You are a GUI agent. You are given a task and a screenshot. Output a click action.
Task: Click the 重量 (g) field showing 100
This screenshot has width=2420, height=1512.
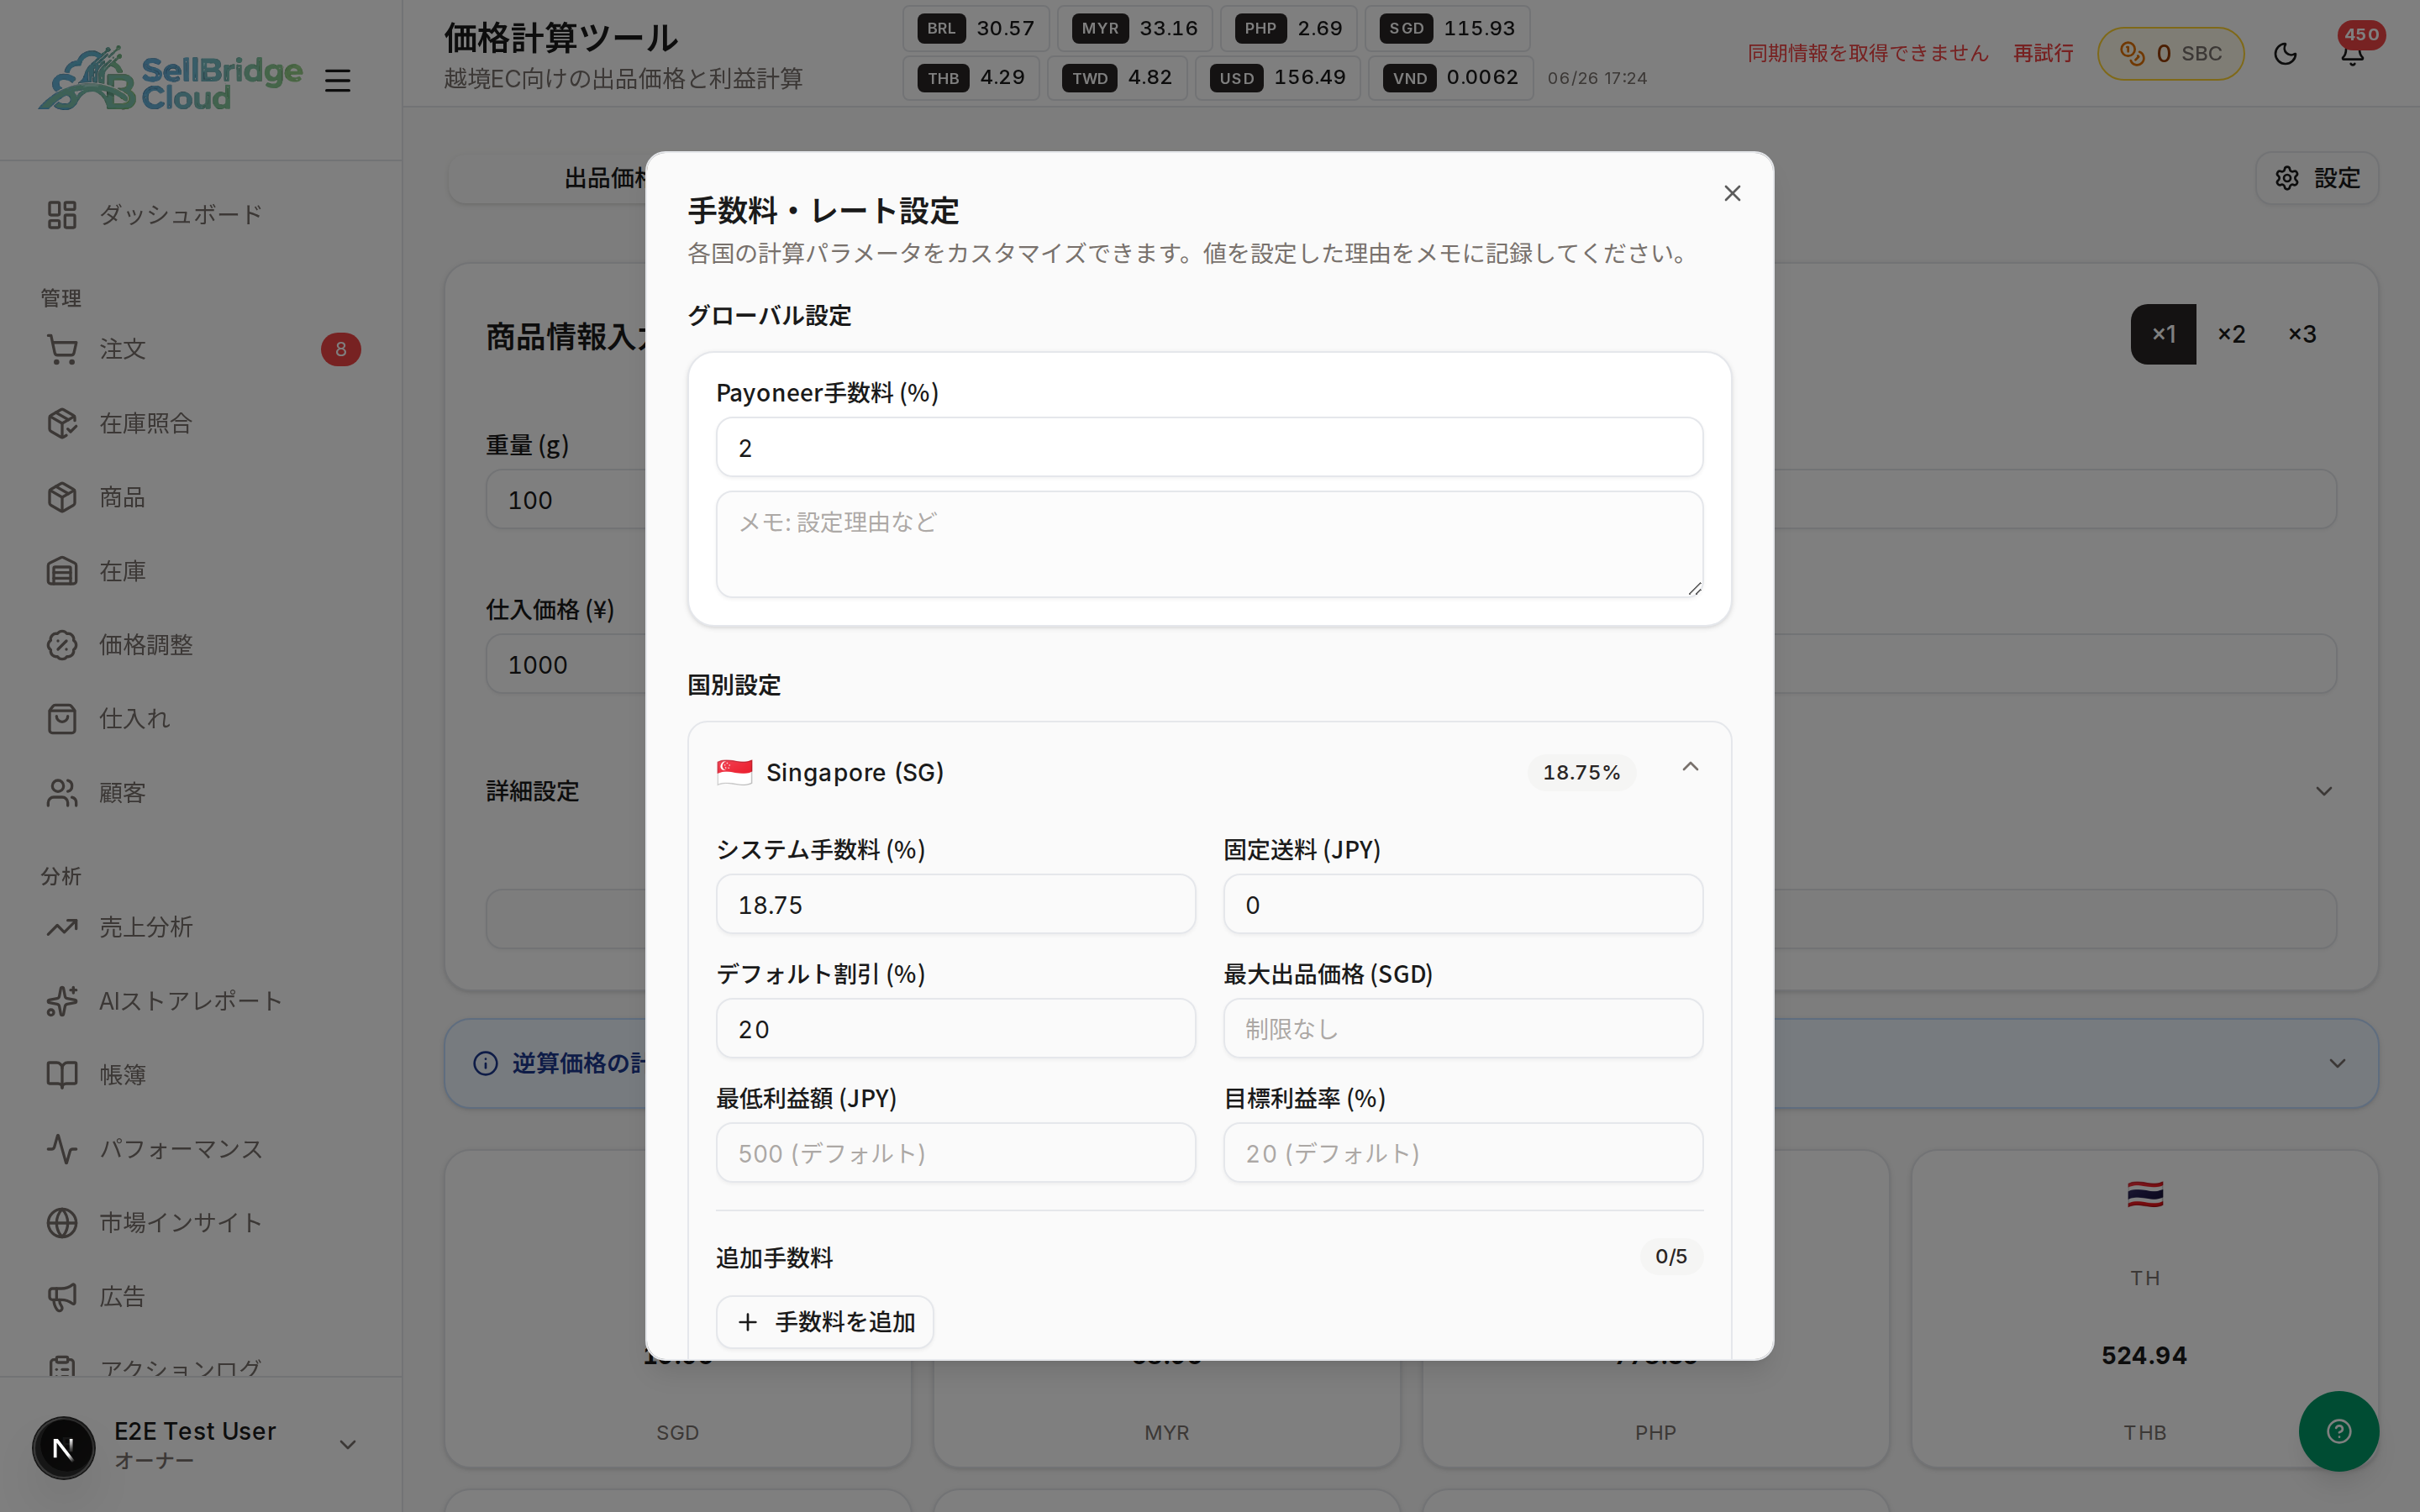567,499
